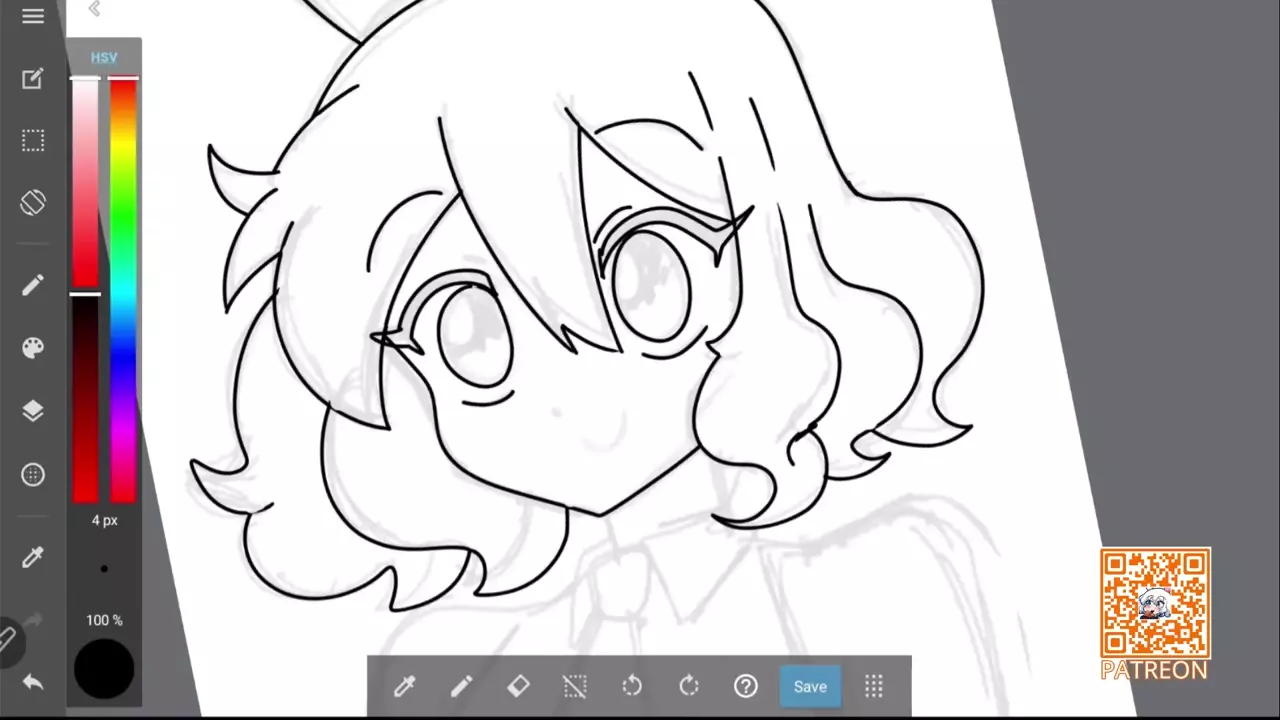Select the rectangular selection tool in the sidebar
This screenshot has width=1280, height=720.
(33, 141)
